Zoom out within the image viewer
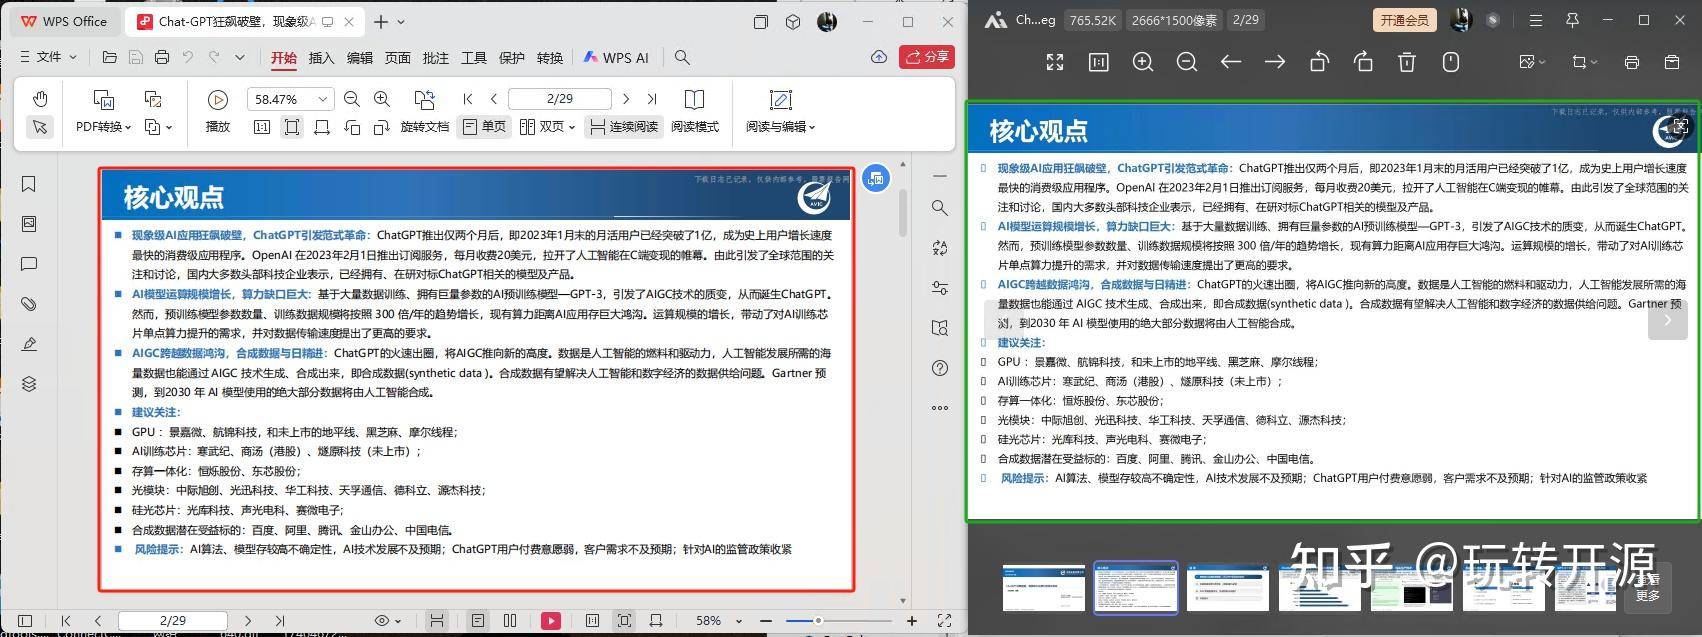The image size is (1702, 637). pyautogui.click(x=1187, y=62)
